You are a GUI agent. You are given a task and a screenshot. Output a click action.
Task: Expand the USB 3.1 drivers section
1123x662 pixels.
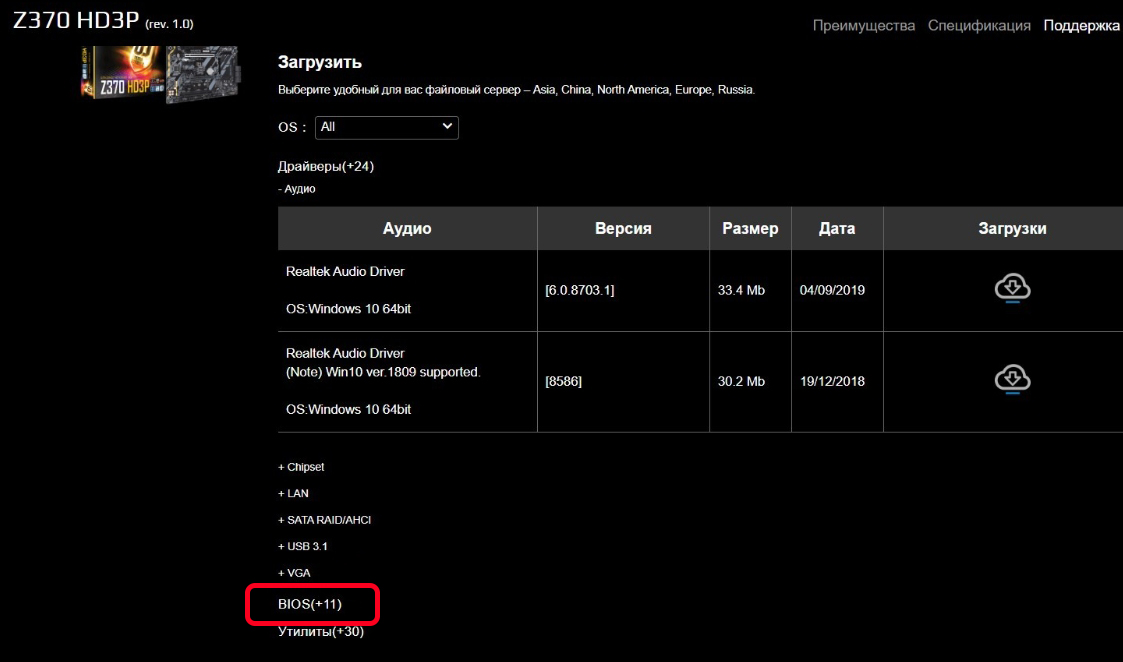pyautogui.click(x=302, y=547)
